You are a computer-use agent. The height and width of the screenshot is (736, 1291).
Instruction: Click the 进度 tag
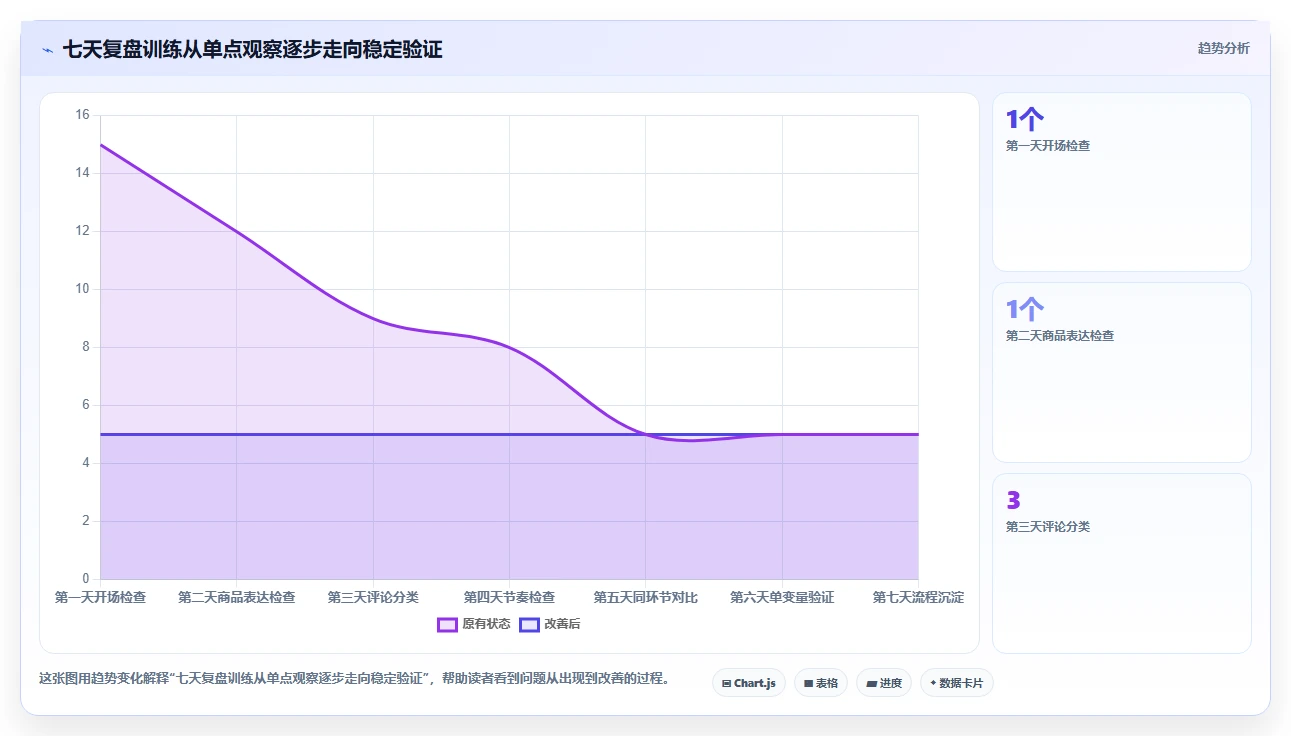click(x=884, y=683)
